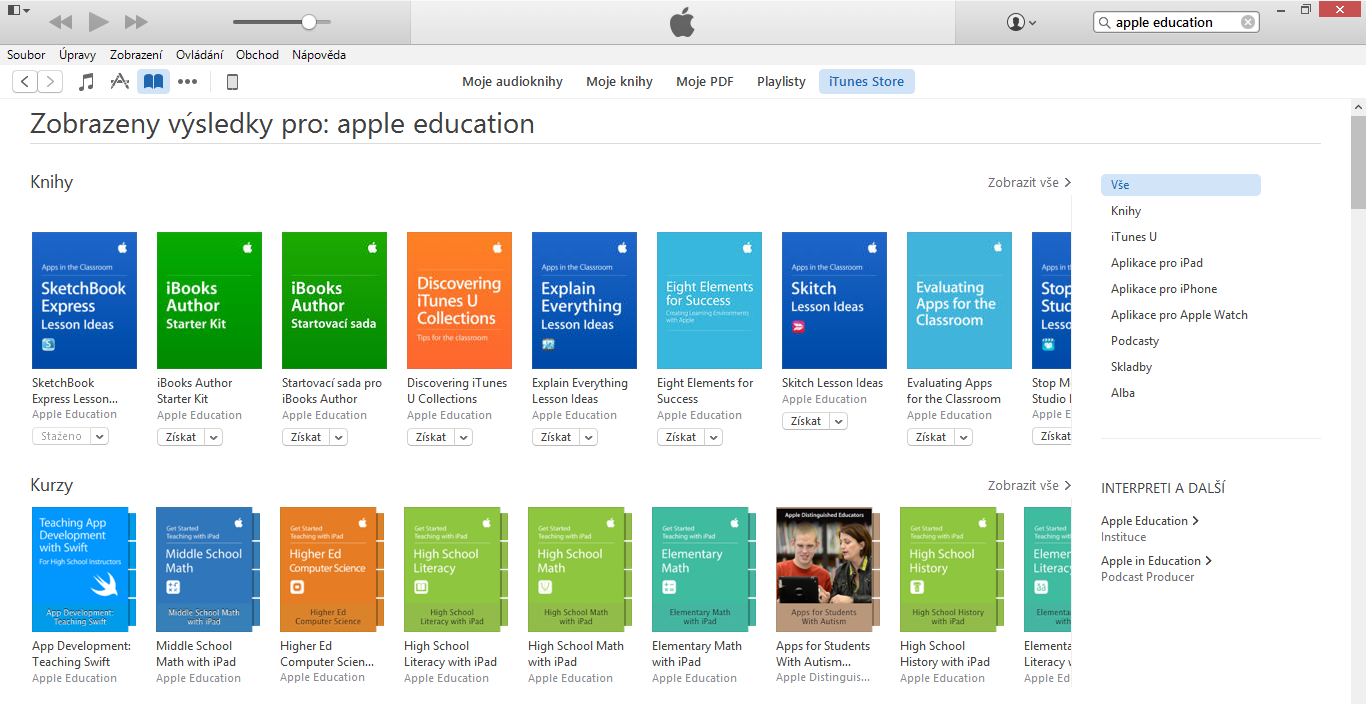Screen dimensions: 1366x704
Task: Expand dropdown arrow for Discovering iTunes U Získat
Action: tap(464, 437)
